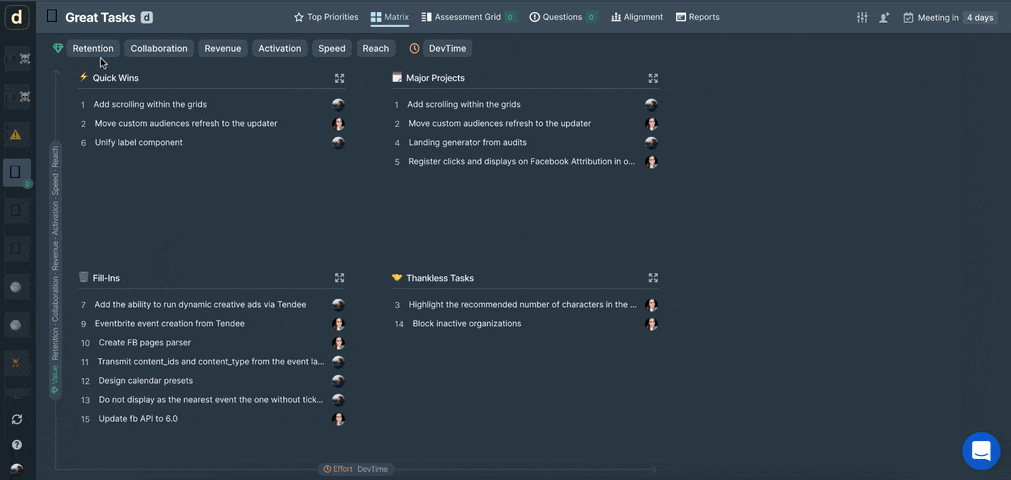Image resolution: width=1011 pixels, height=480 pixels.
Task: Toggle the Collaboration criterion chip
Action: tap(159, 48)
